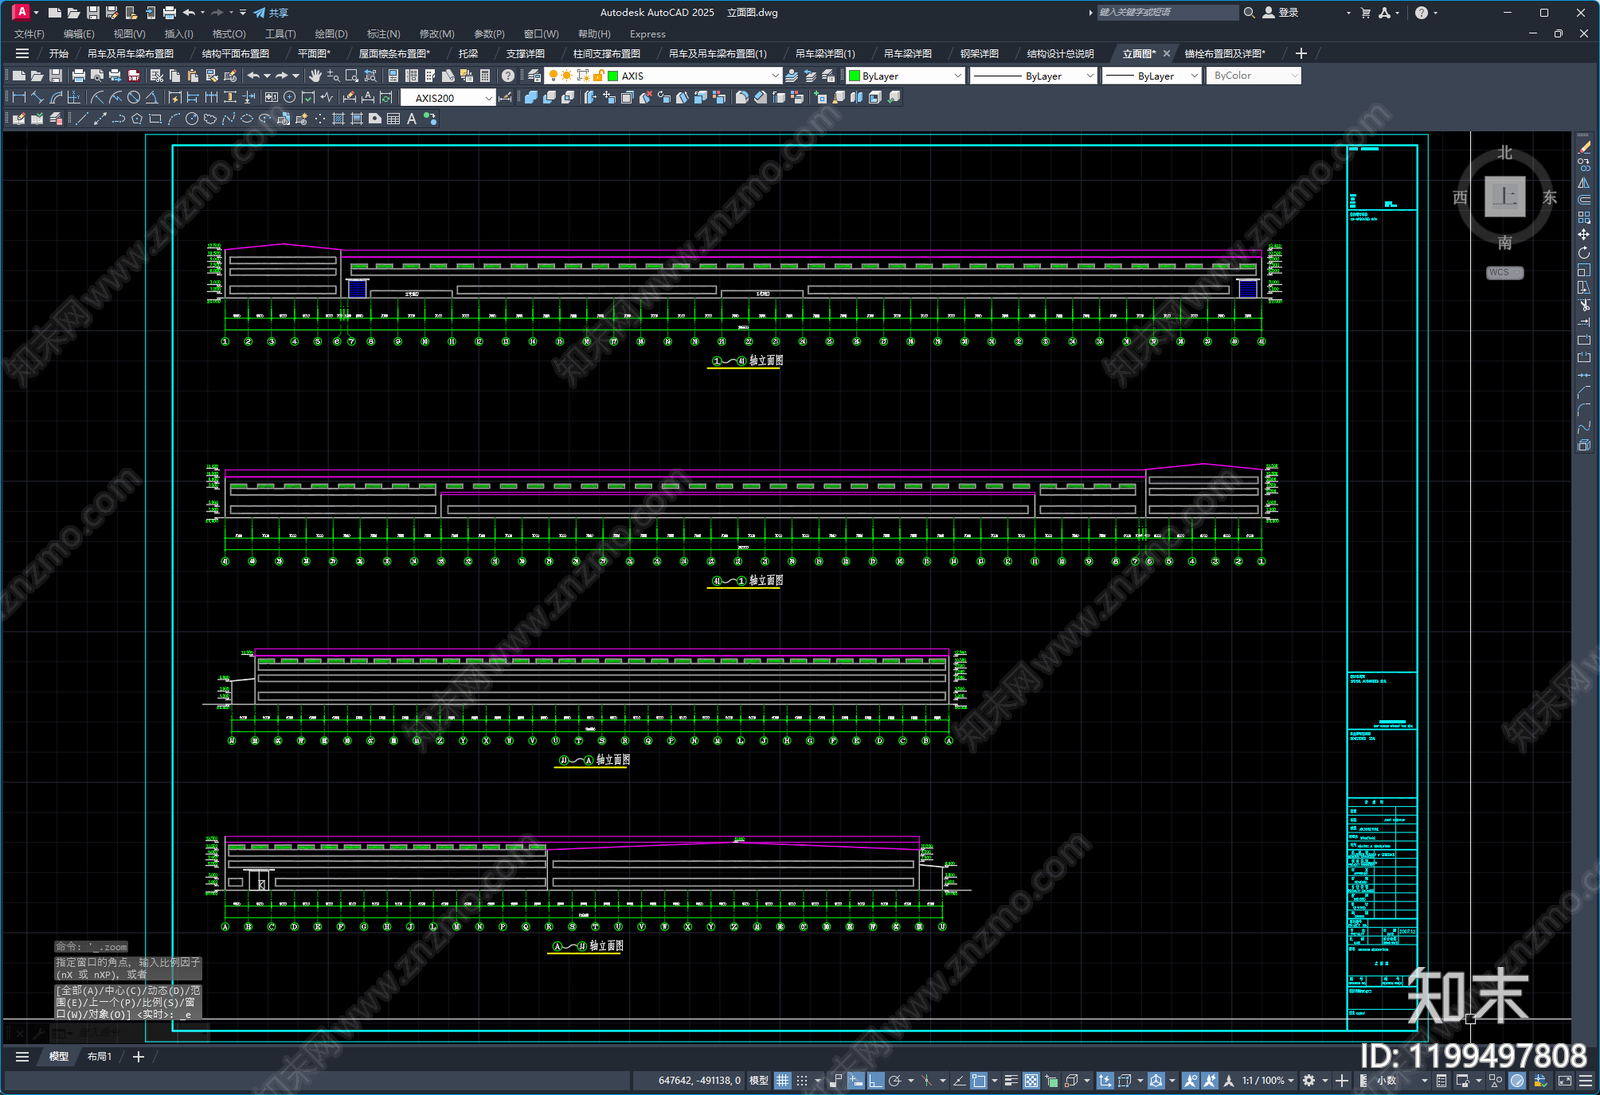Click the 共享 share button

(271, 13)
